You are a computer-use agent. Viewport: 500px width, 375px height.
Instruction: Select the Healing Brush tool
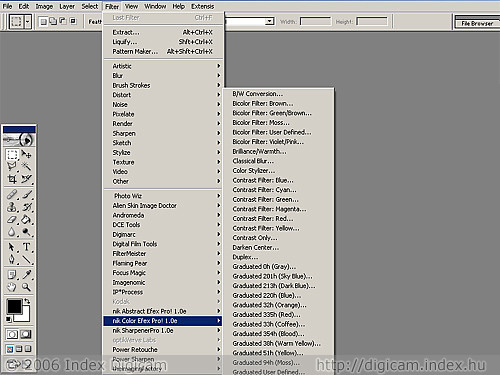(x=12, y=194)
